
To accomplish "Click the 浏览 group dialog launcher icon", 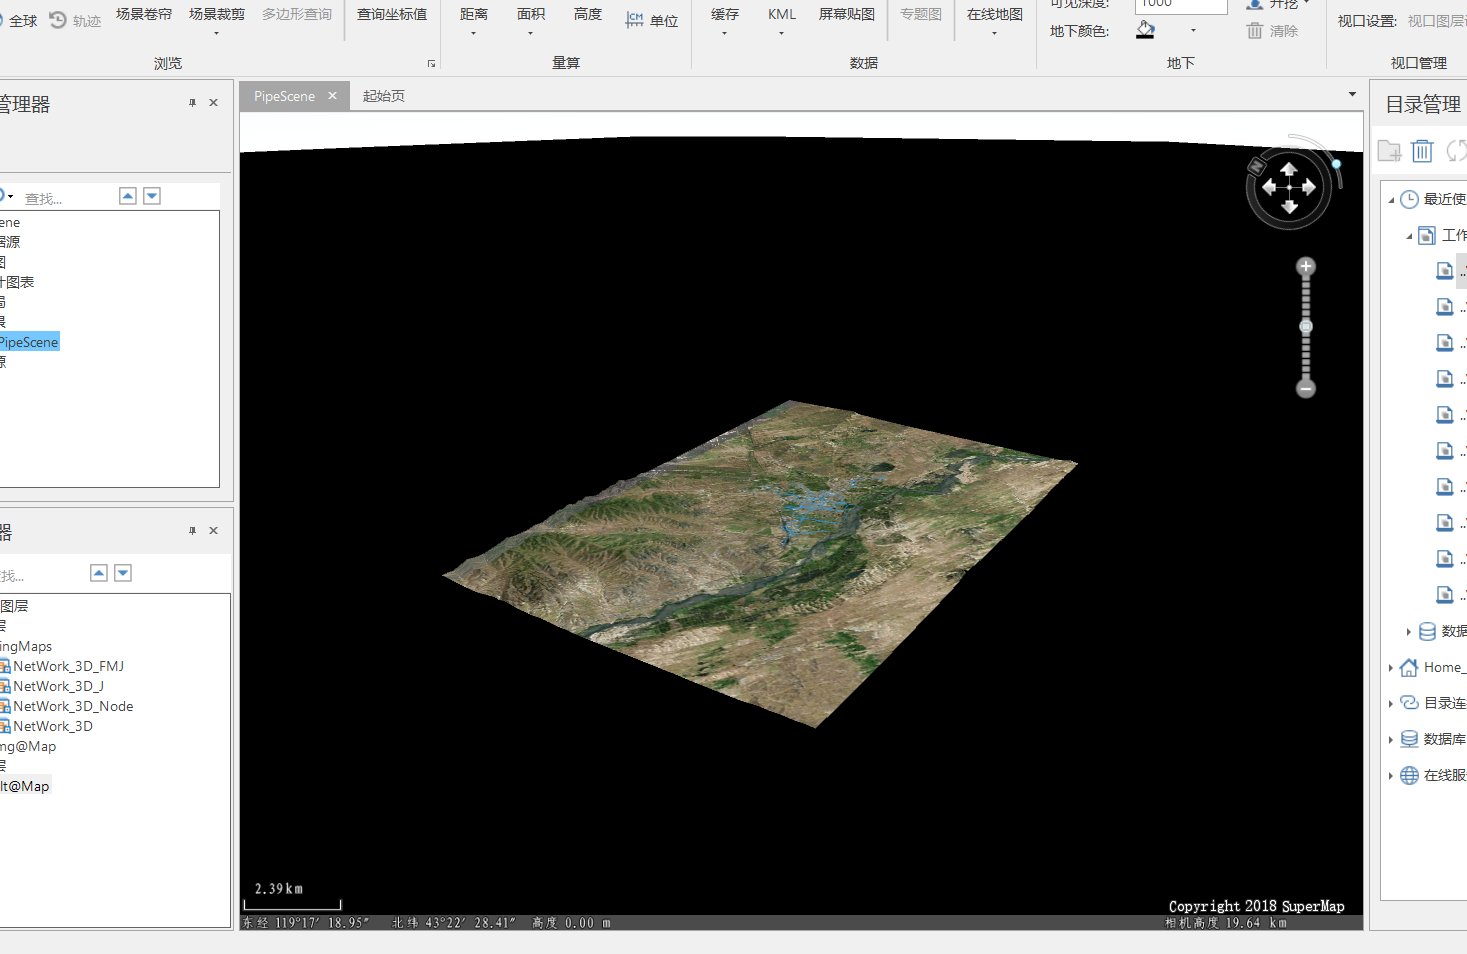I will tap(432, 63).
